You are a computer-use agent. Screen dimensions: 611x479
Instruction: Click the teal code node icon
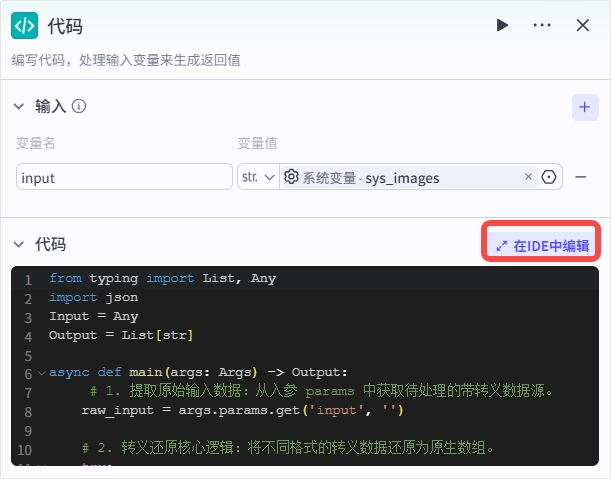tap(25, 25)
